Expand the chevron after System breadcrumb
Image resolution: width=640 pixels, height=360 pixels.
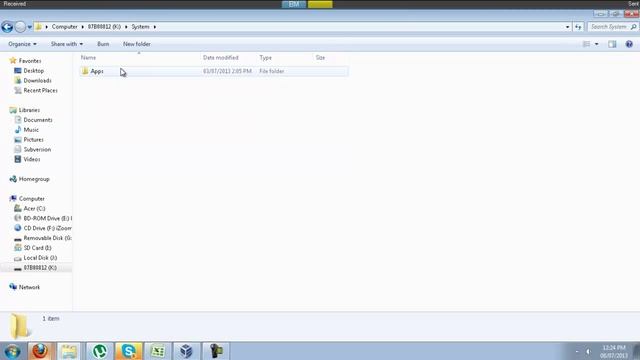[155, 27]
